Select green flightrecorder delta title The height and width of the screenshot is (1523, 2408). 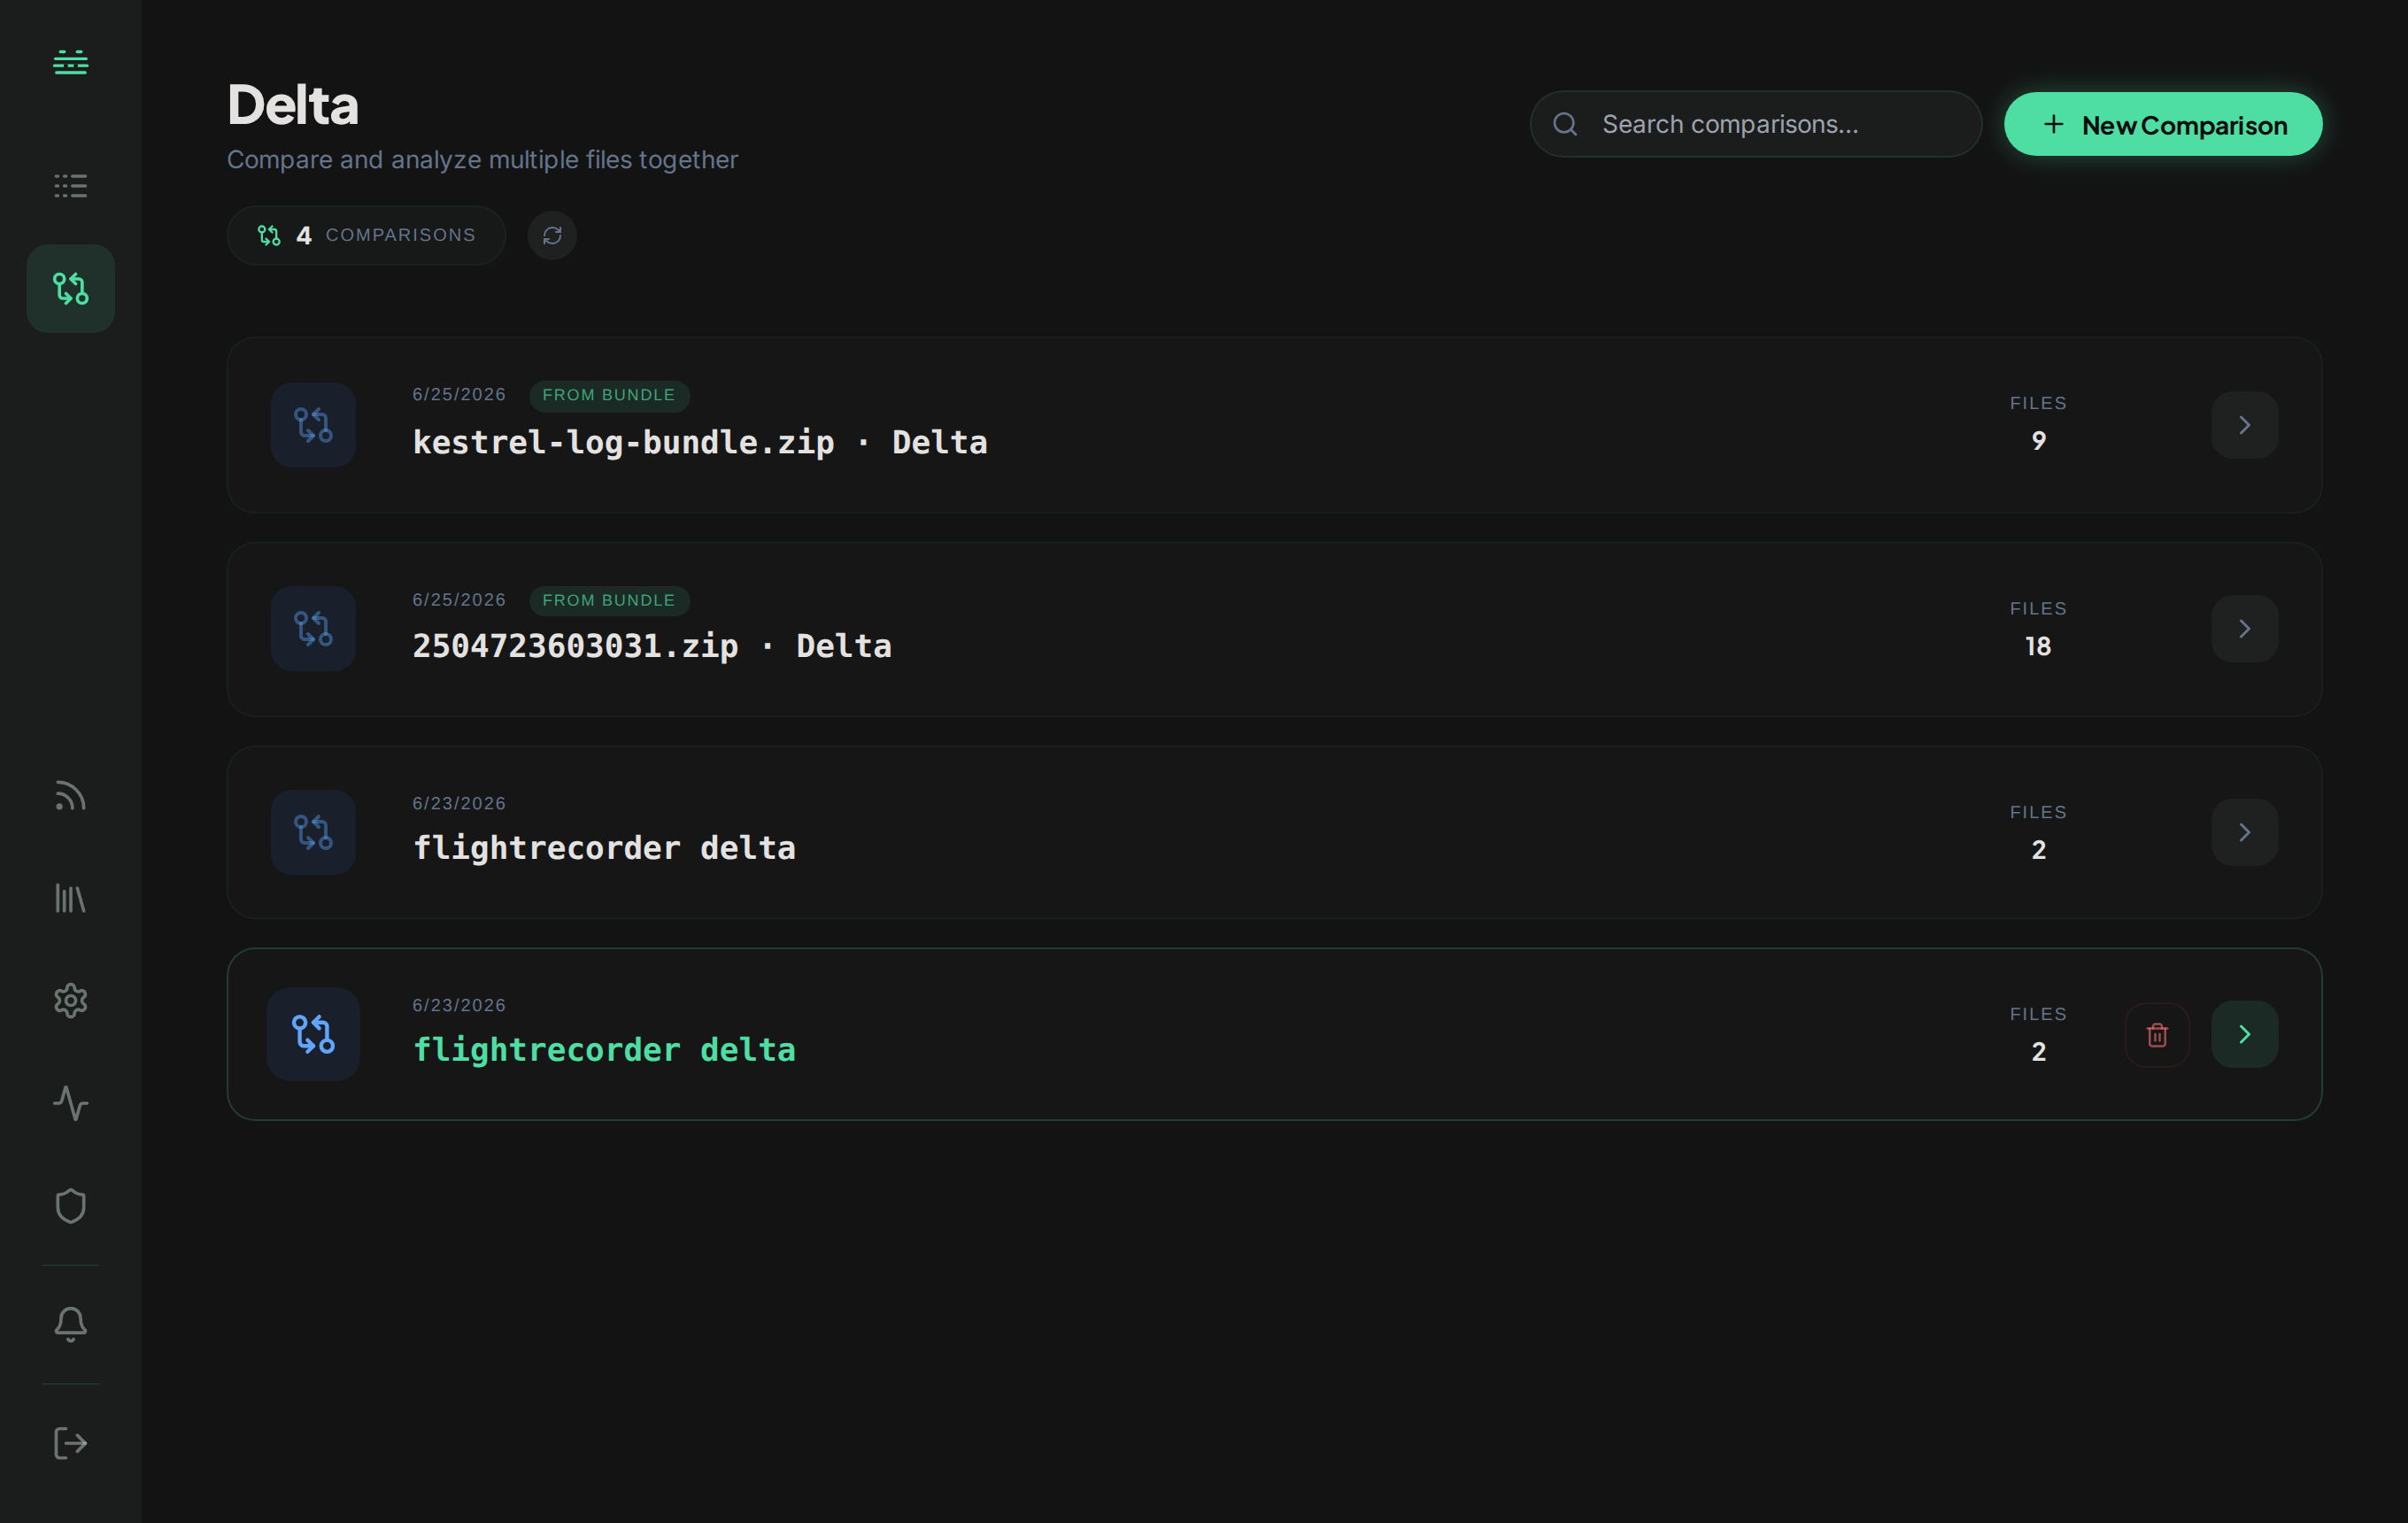pos(604,1050)
